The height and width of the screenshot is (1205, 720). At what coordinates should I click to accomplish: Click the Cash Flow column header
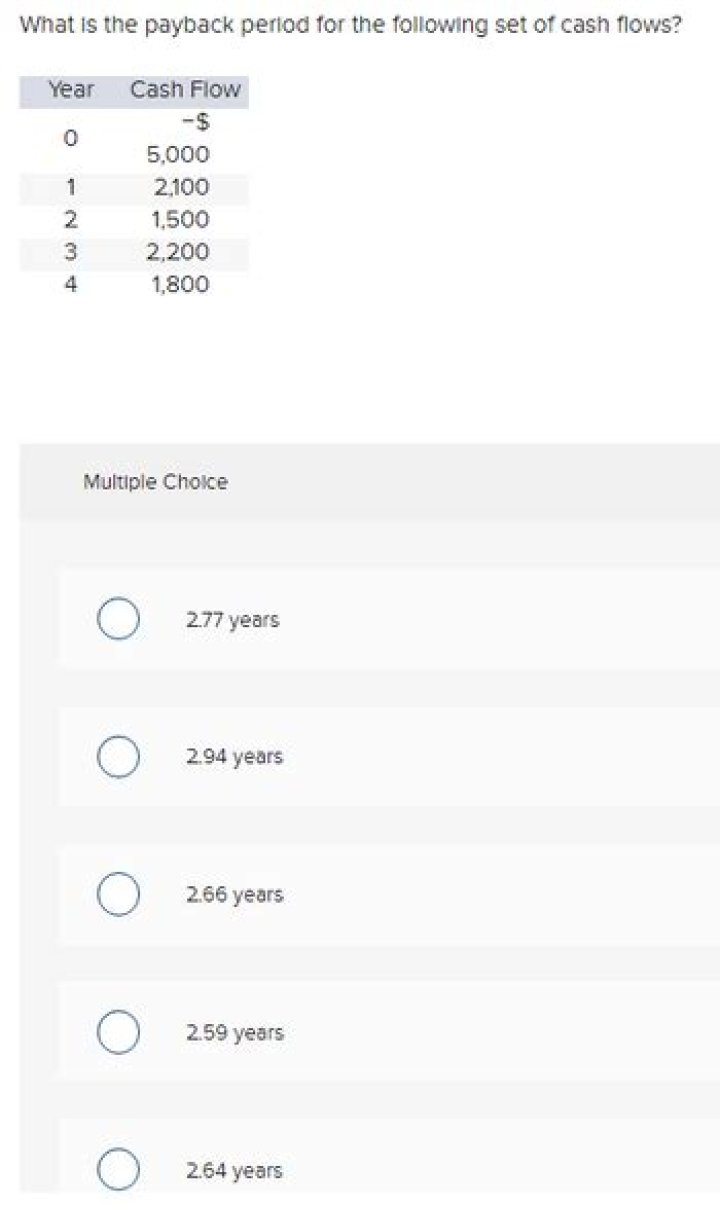pos(185,90)
